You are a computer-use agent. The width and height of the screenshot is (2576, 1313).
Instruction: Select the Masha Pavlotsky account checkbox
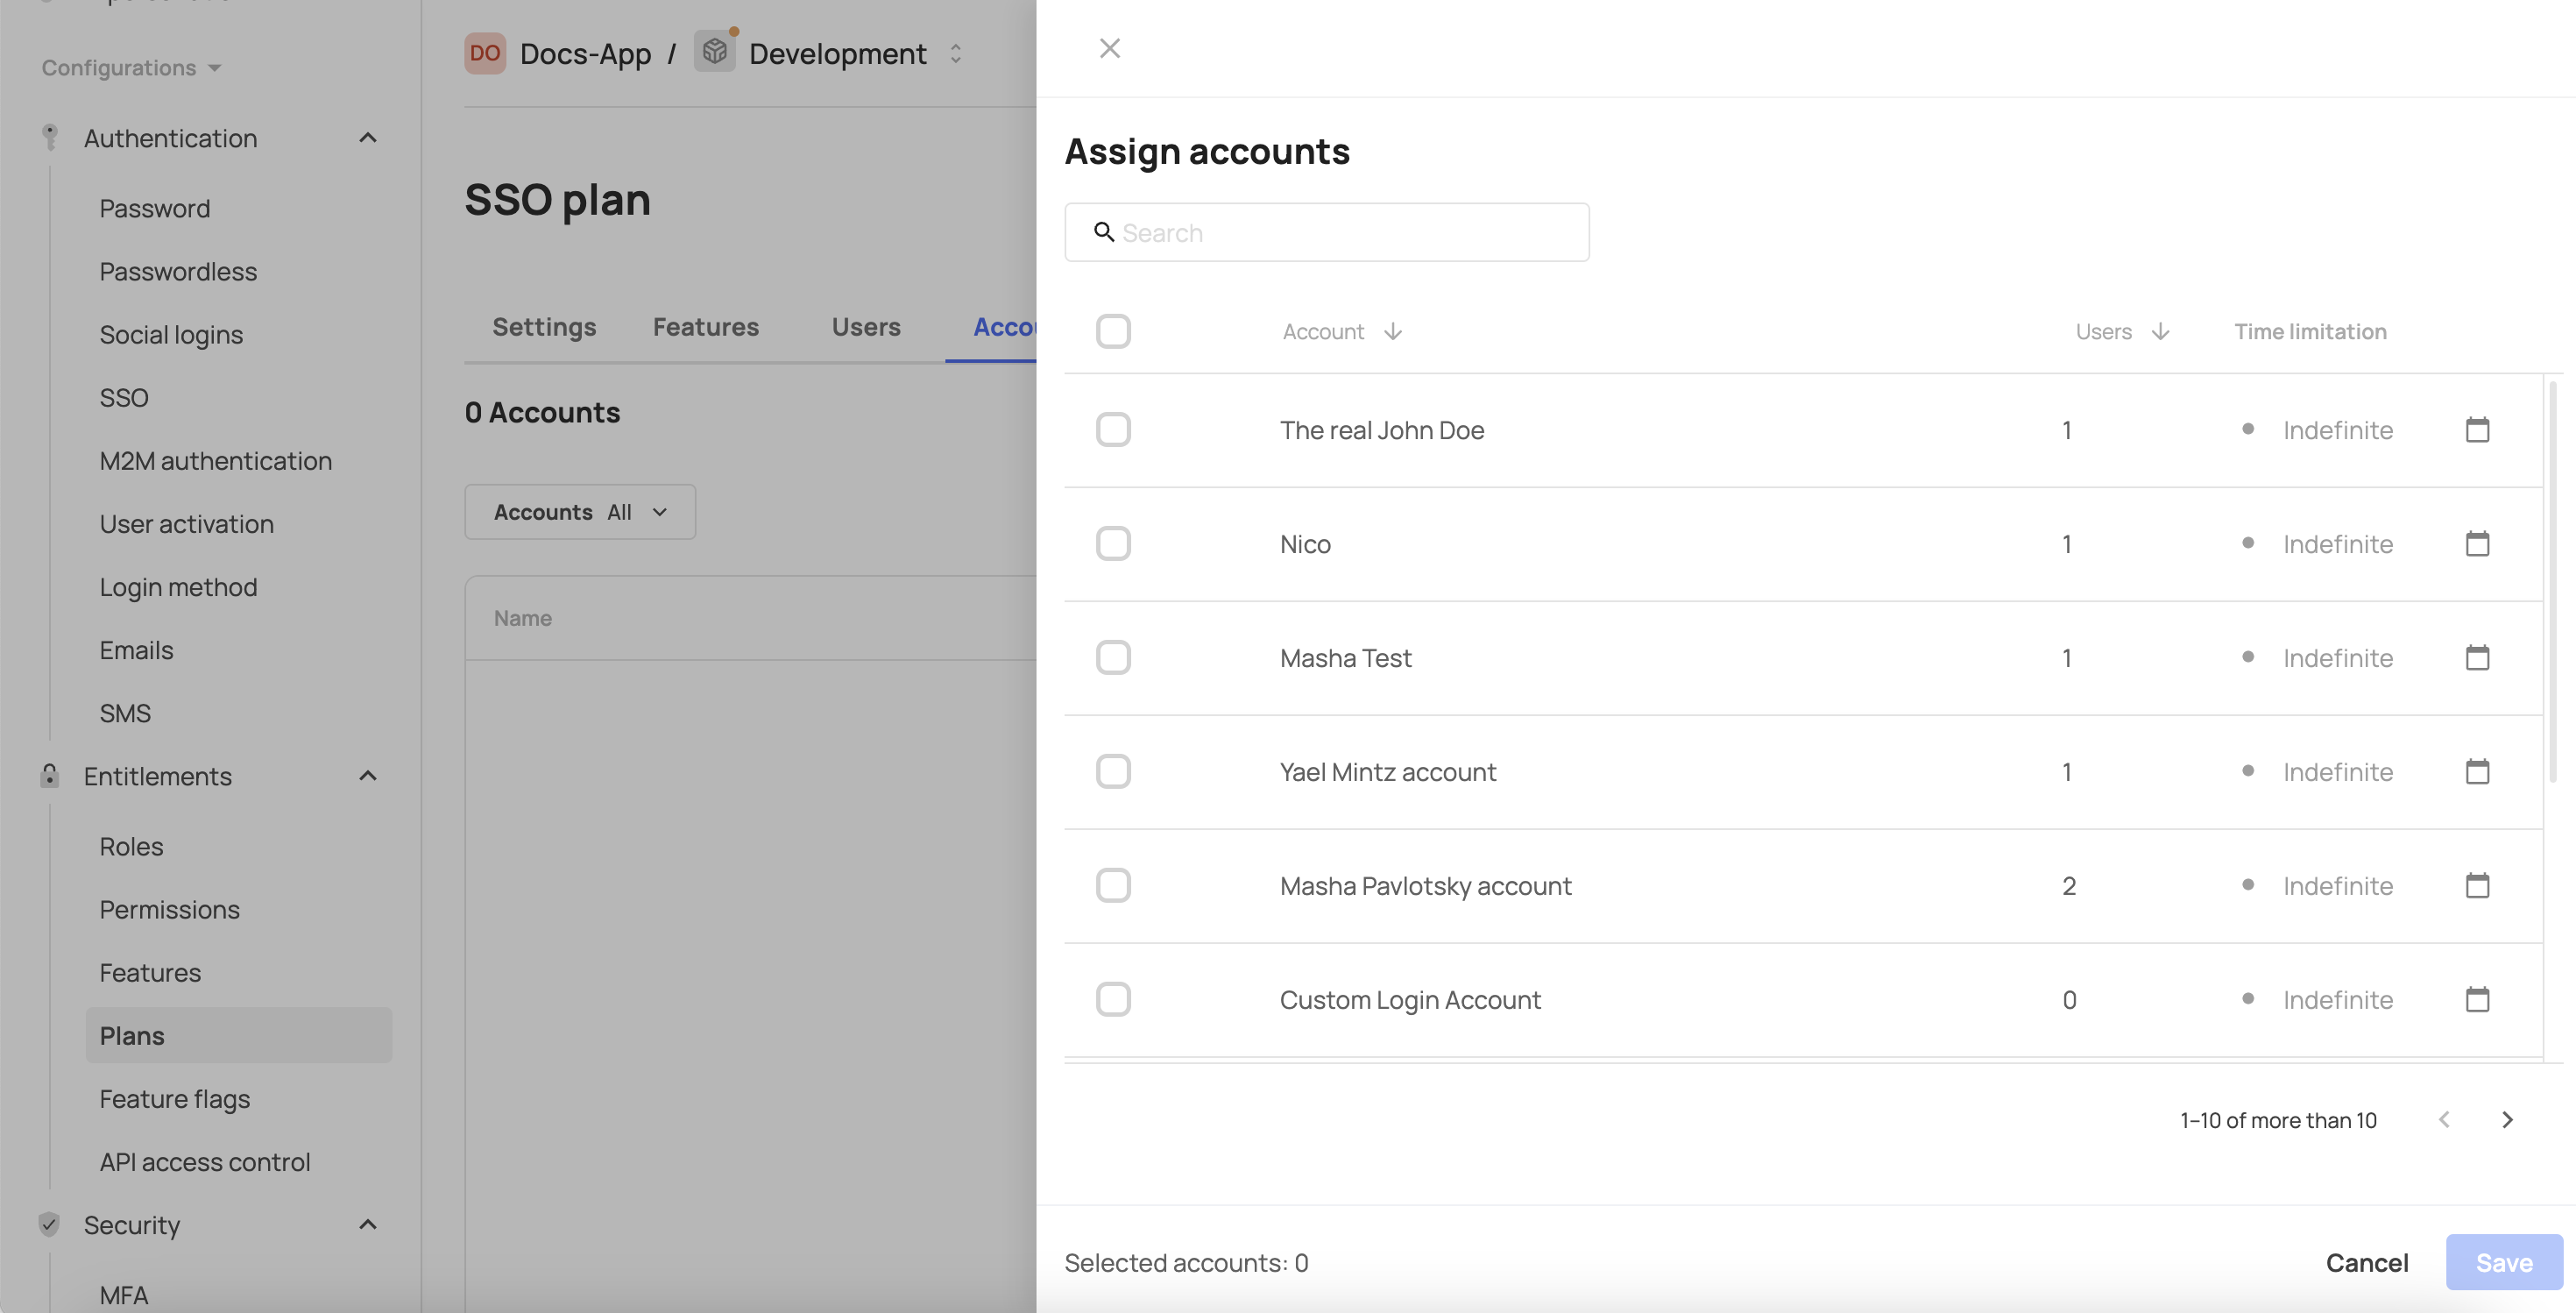click(1113, 885)
